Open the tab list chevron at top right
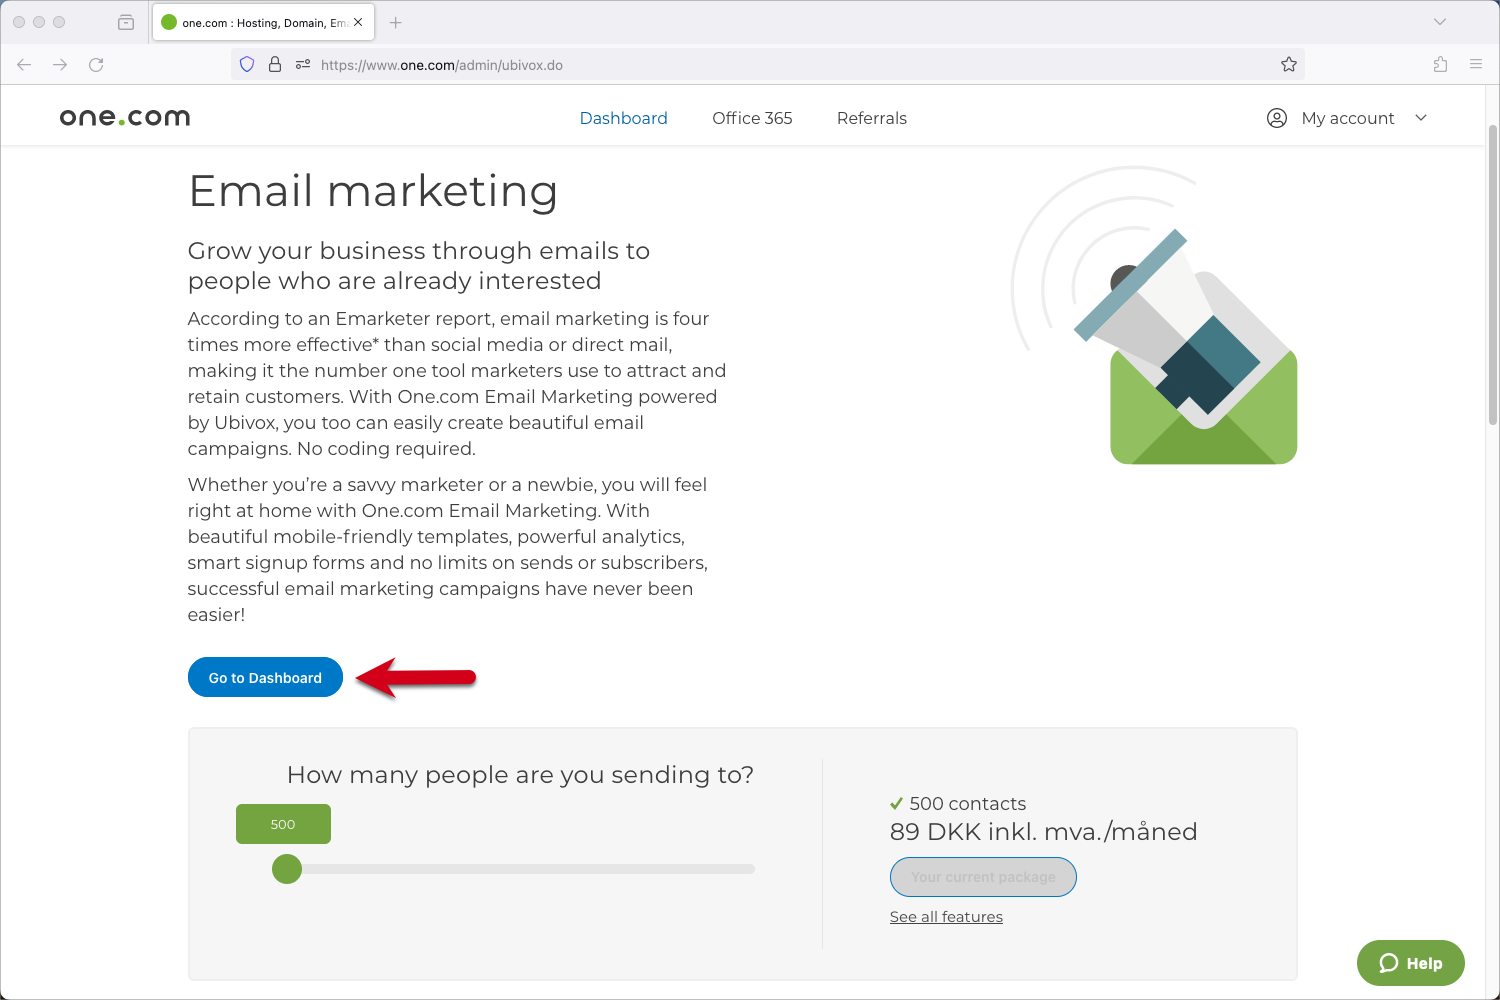The height and width of the screenshot is (1000, 1500). (x=1440, y=22)
